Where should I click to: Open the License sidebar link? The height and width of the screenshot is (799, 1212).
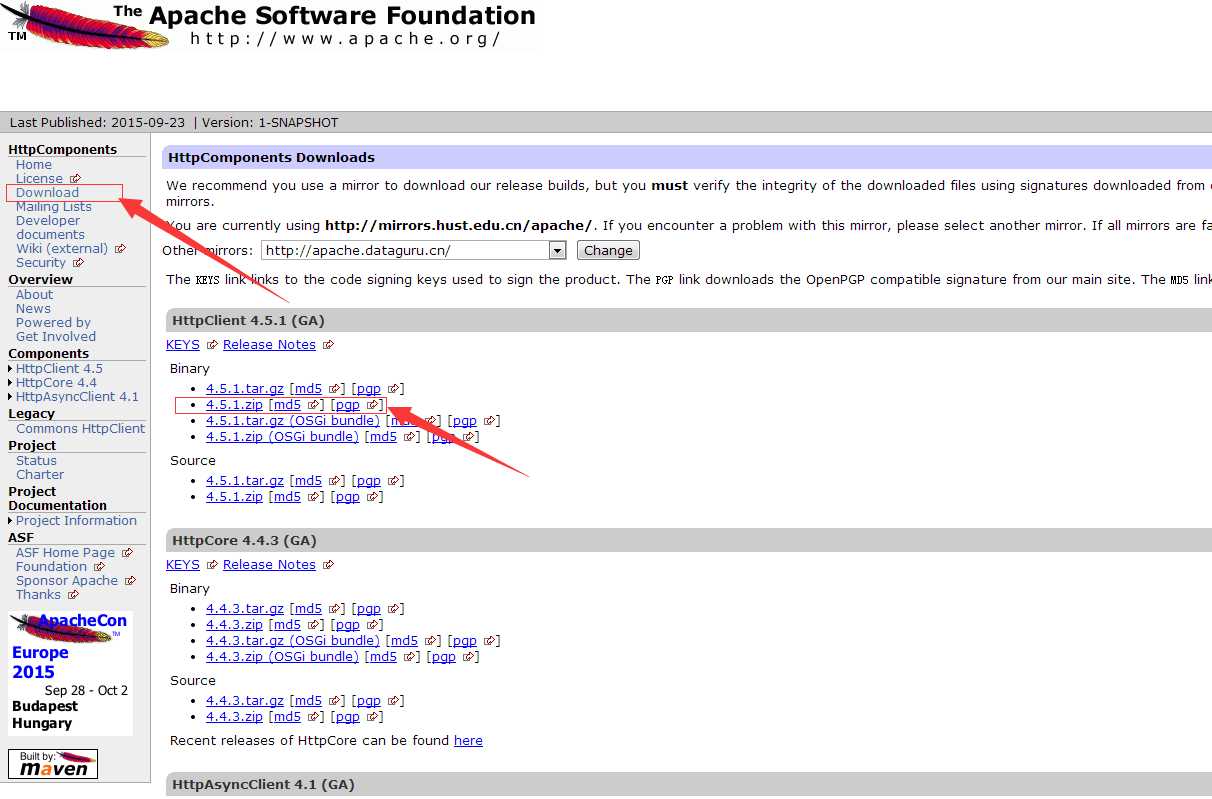(39, 179)
